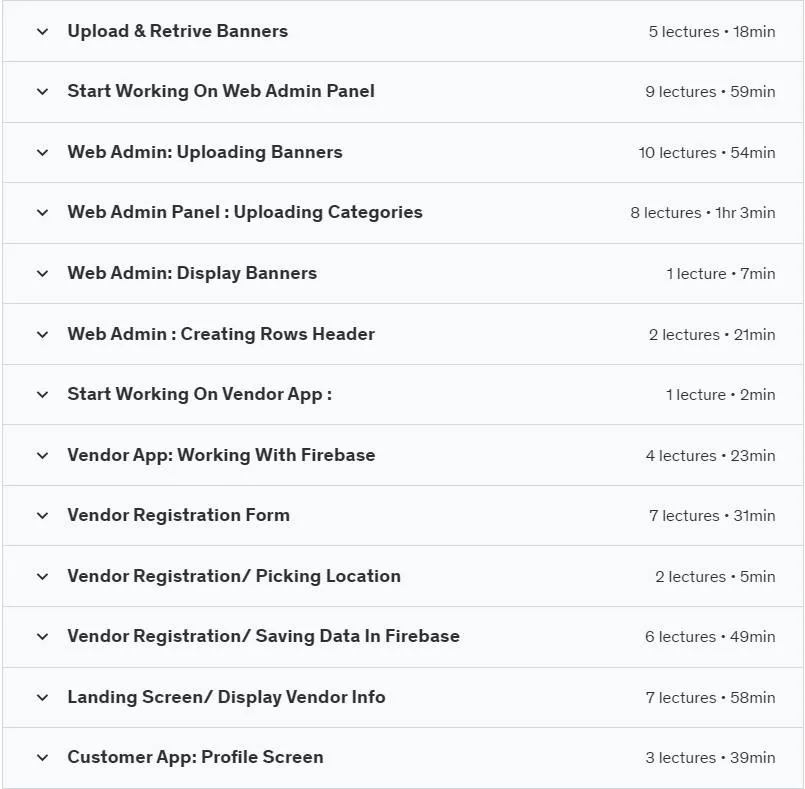Expand chevron for Web Admin Panel : Uploading Categories
Image resolution: width=805 pixels, height=789 pixels.
point(43,213)
